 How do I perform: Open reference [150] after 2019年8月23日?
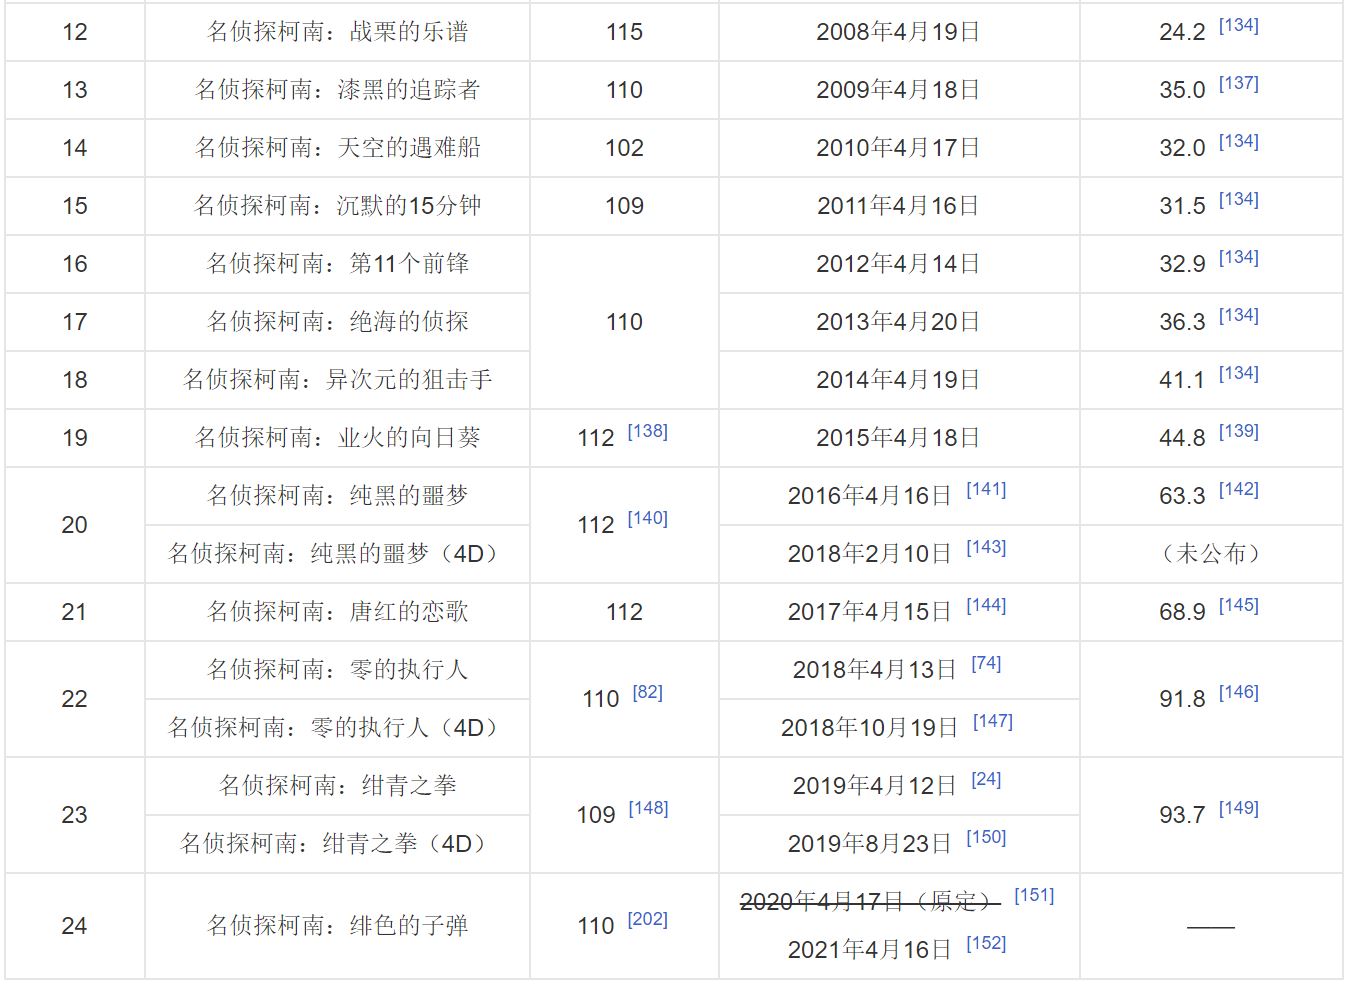[x=986, y=838]
